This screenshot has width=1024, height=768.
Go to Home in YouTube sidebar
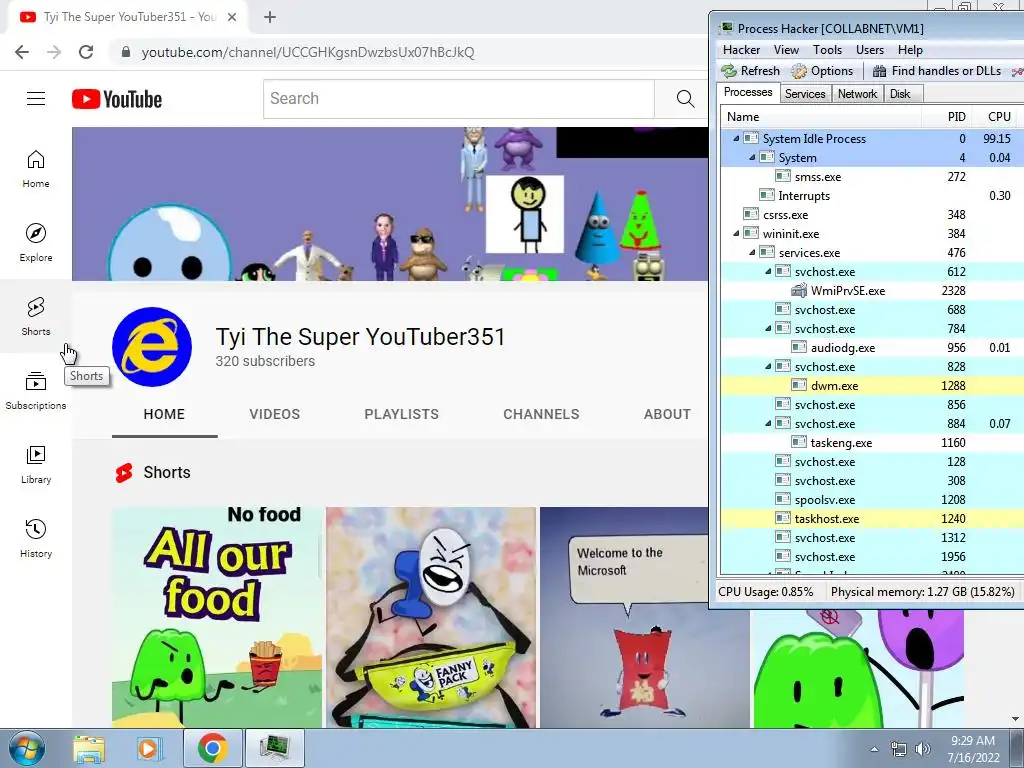point(36,169)
